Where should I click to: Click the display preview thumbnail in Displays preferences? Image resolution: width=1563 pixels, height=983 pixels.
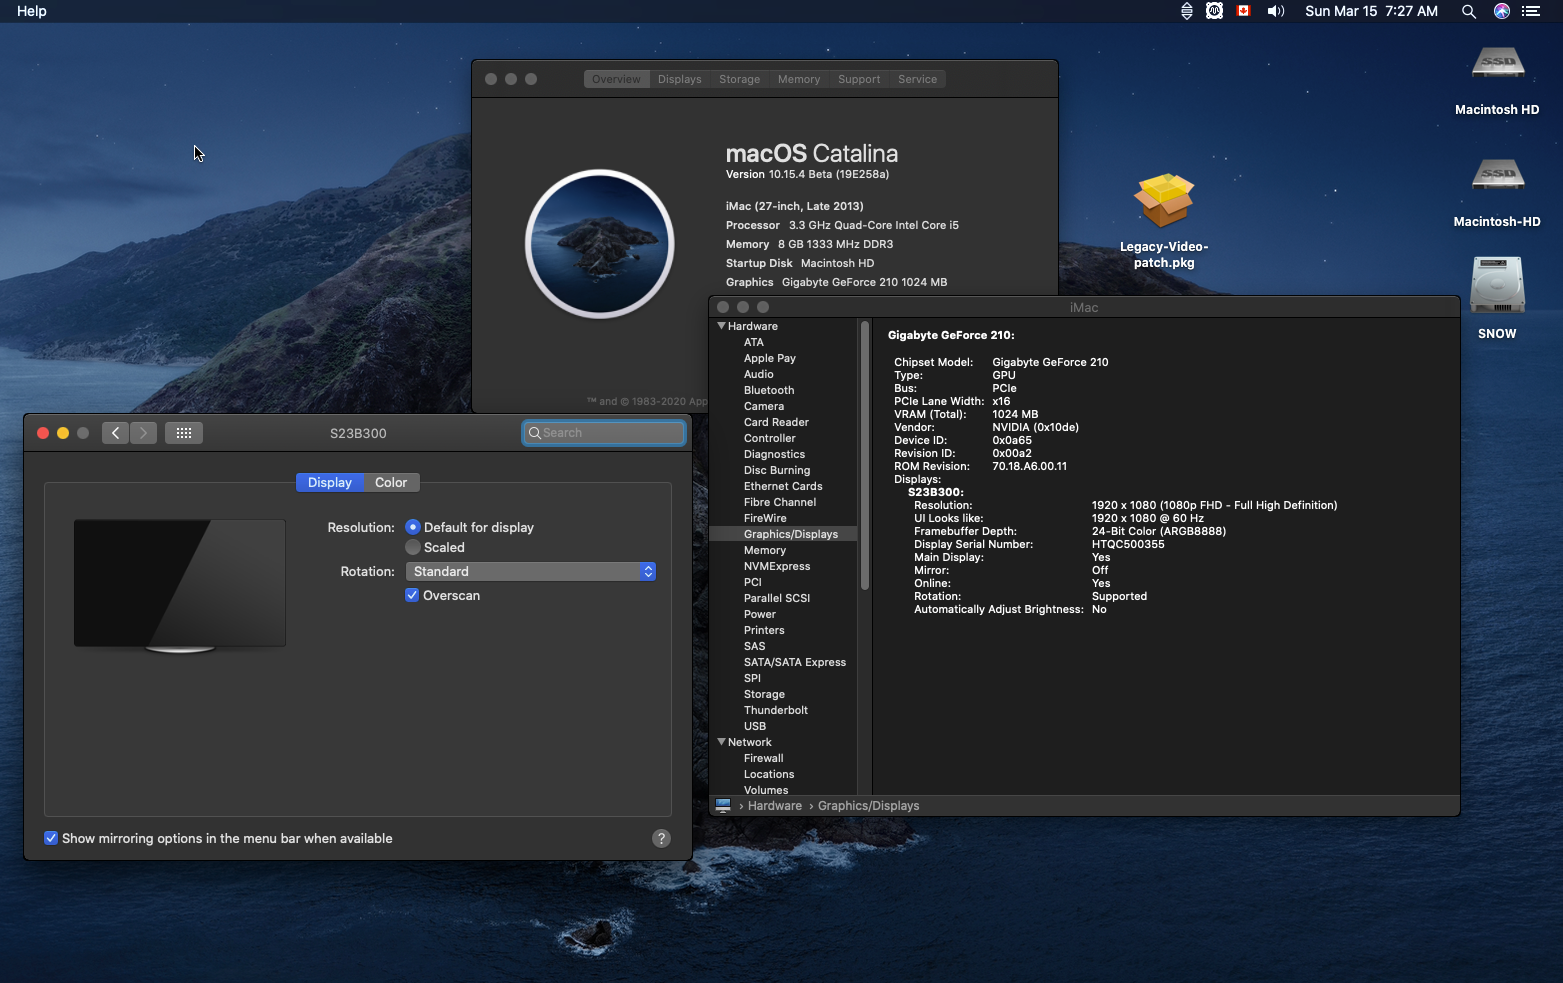[180, 585]
